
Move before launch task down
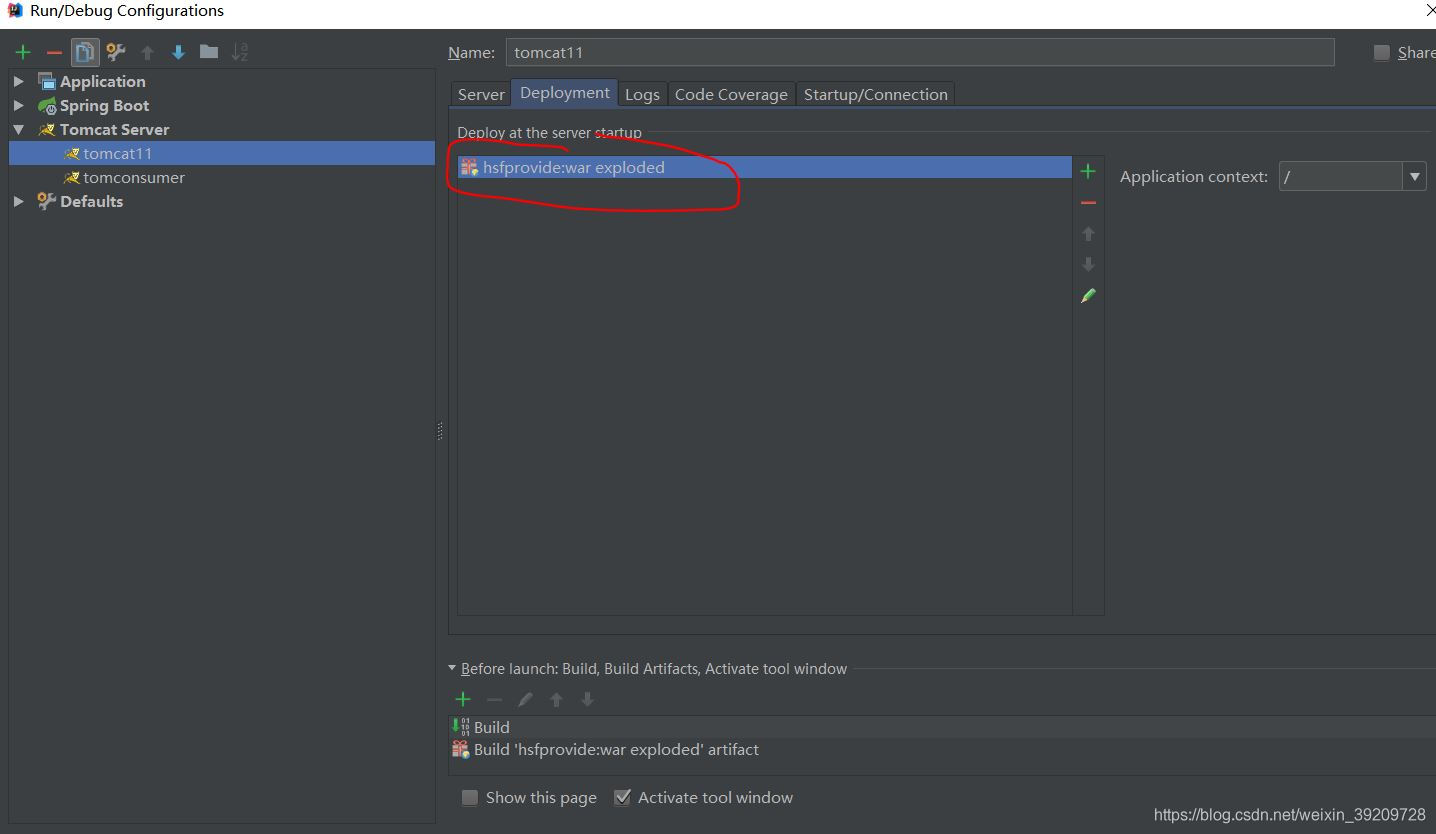click(x=587, y=699)
